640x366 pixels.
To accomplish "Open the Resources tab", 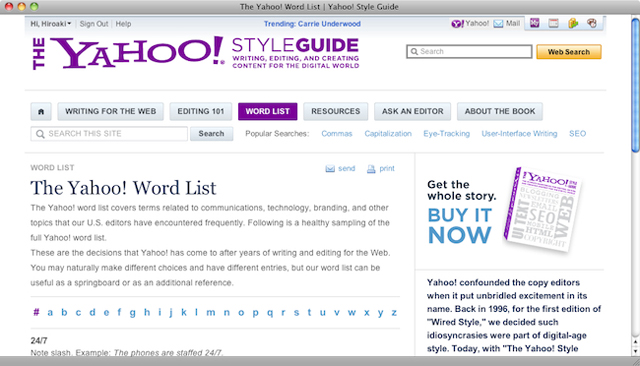I will click(336, 111).
